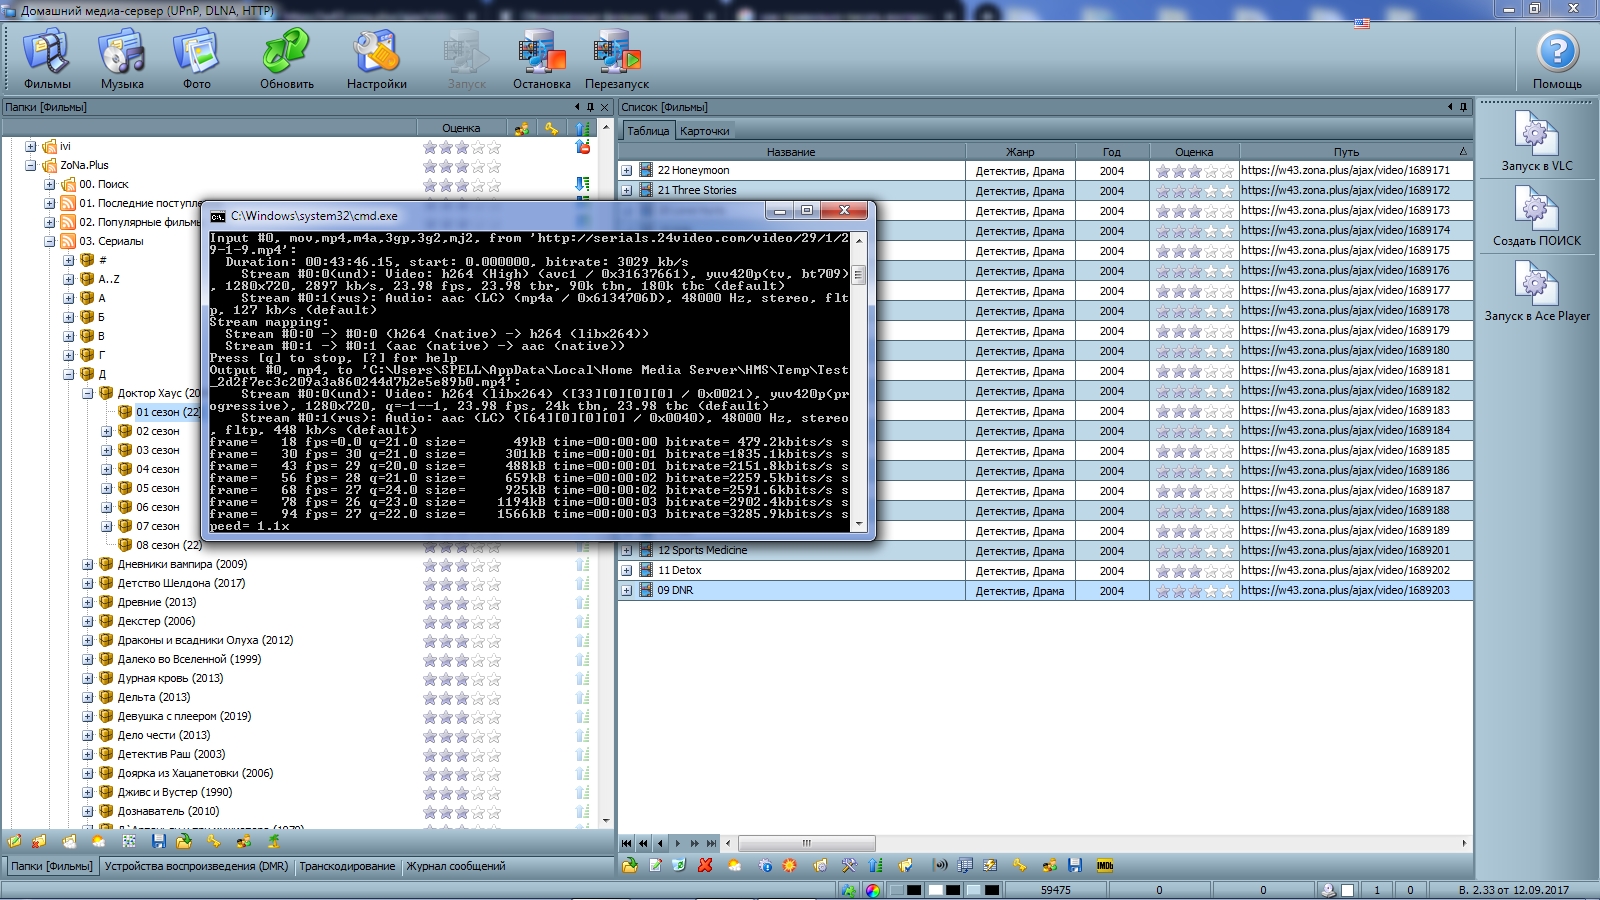The height and width of the screenshot is (900, 1600).
Task: Click the crossed tools icon in list toolbar
Action: pyautogui.click(x=849, y=866)
